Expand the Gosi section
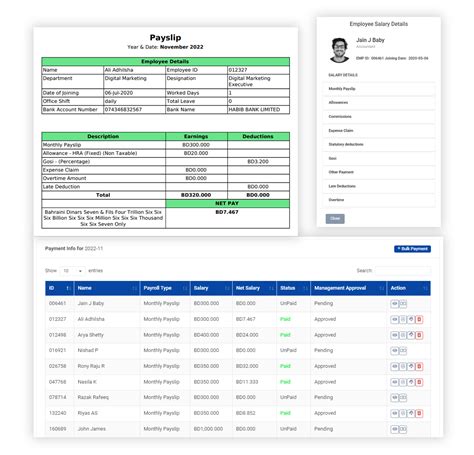The width and height of the screenshot is (474, 455). [379, 158]
